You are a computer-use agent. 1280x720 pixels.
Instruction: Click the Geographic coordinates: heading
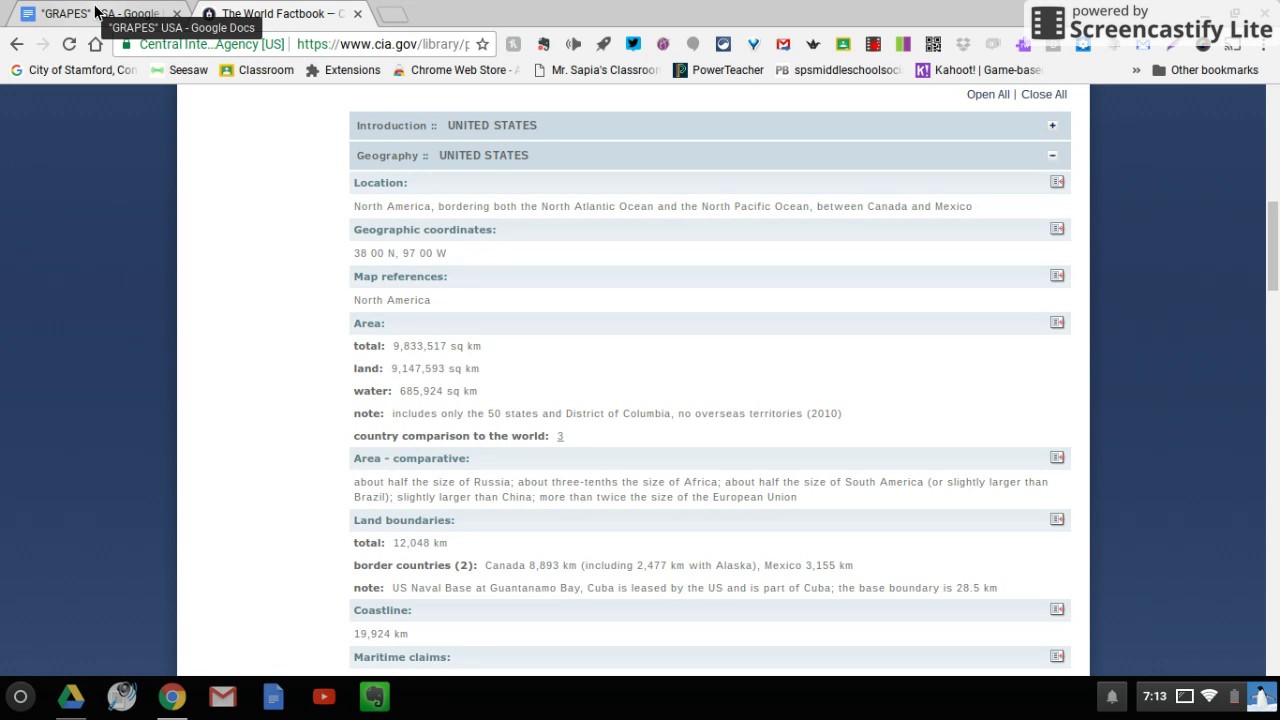[424, 230]
